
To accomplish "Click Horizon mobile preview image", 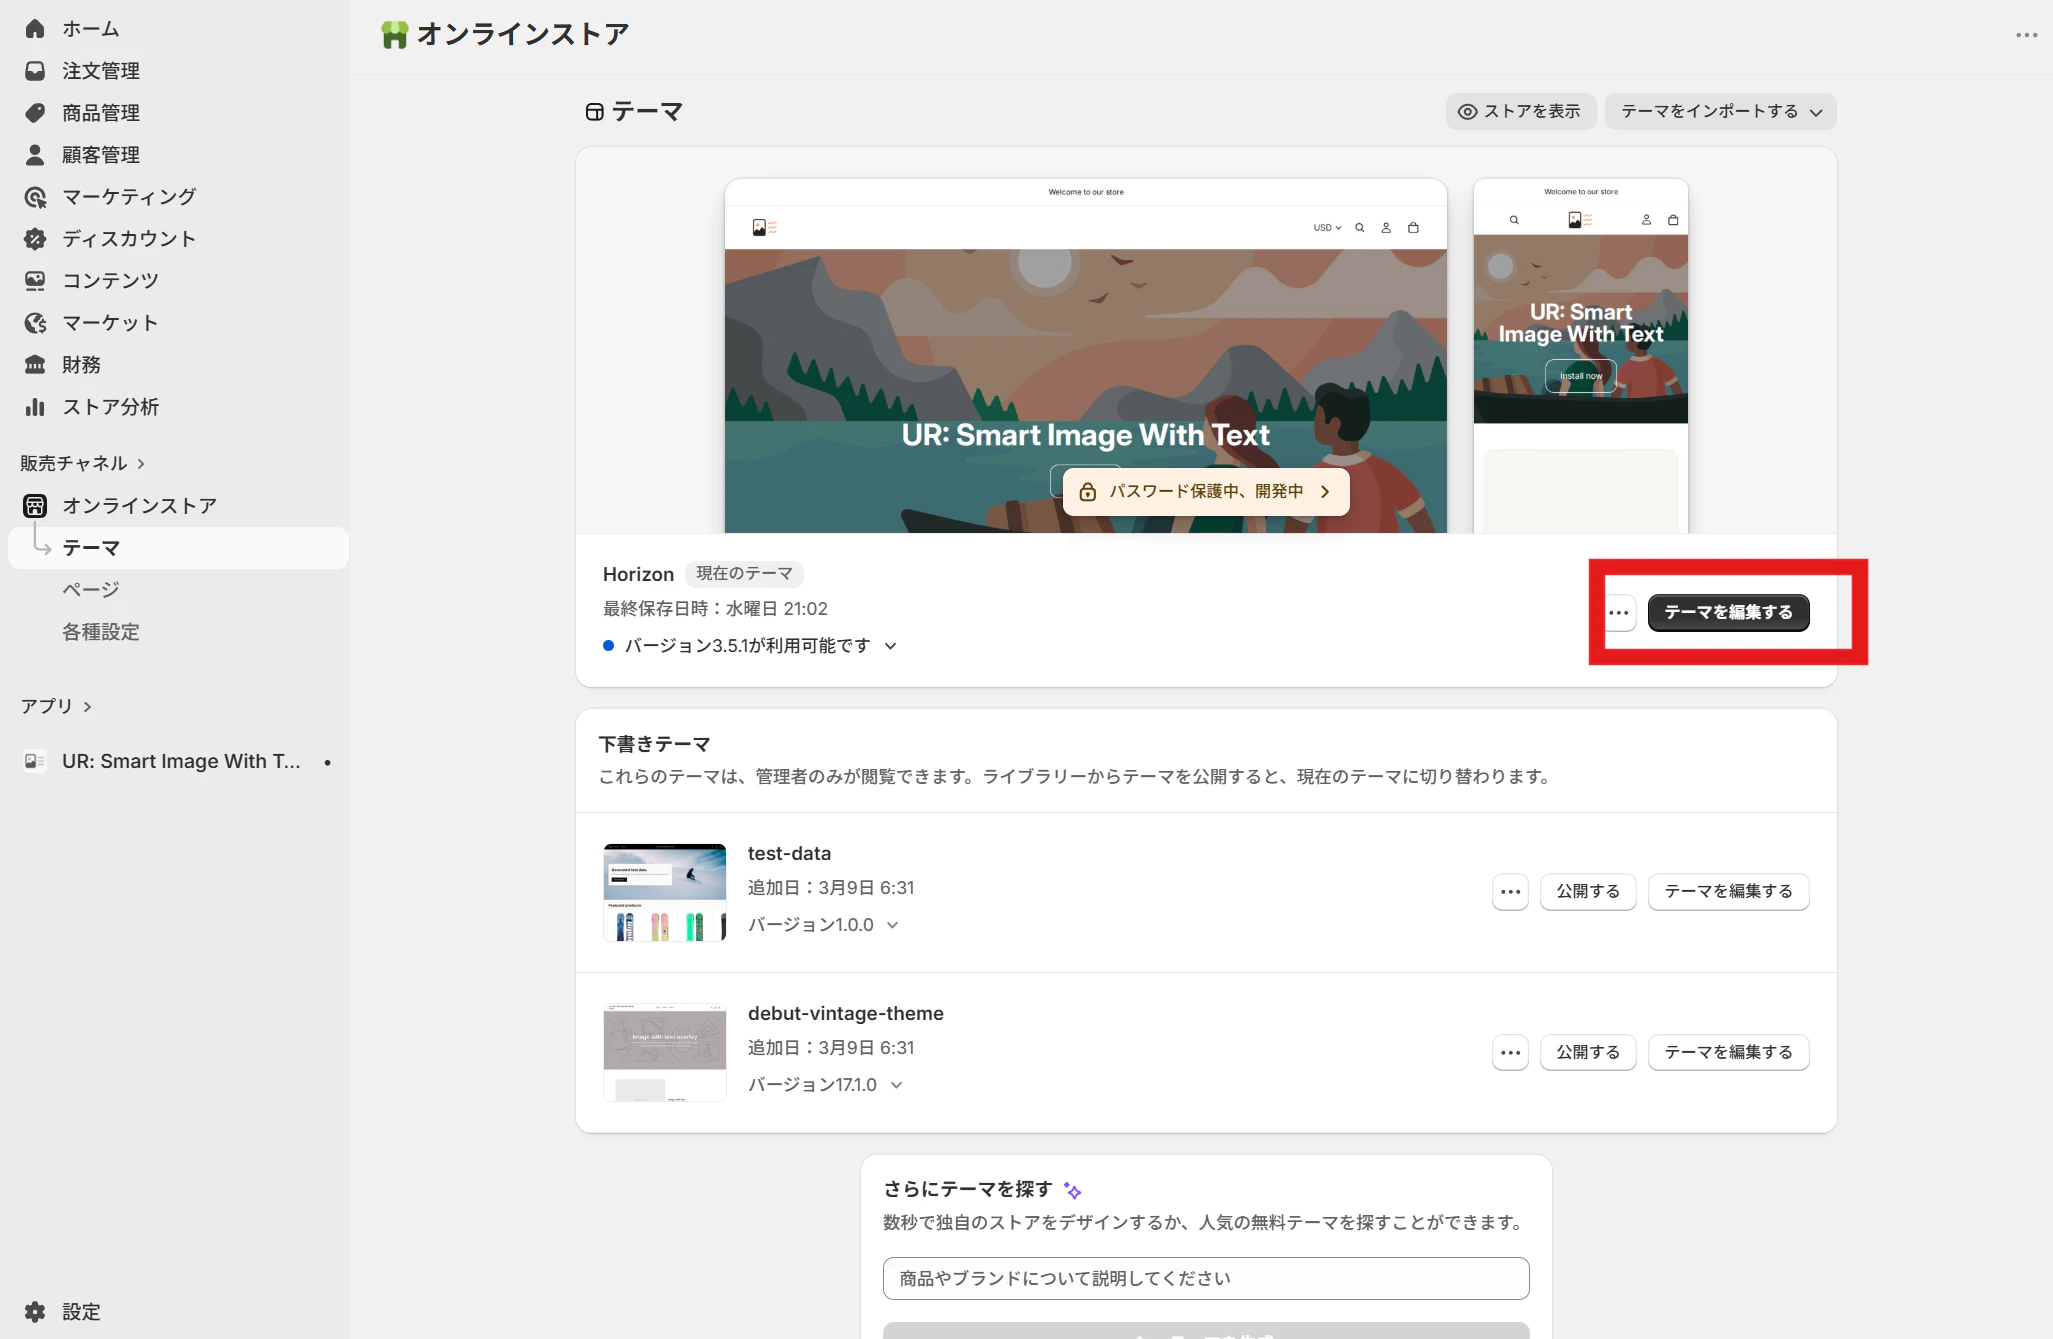I will pos(1580,356).
